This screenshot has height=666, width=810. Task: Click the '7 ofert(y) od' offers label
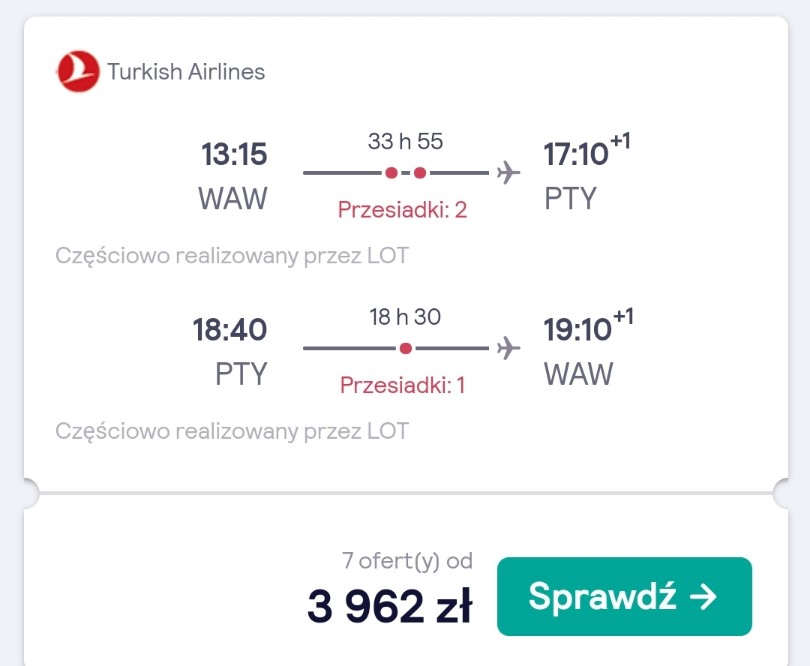coord(407,561)
